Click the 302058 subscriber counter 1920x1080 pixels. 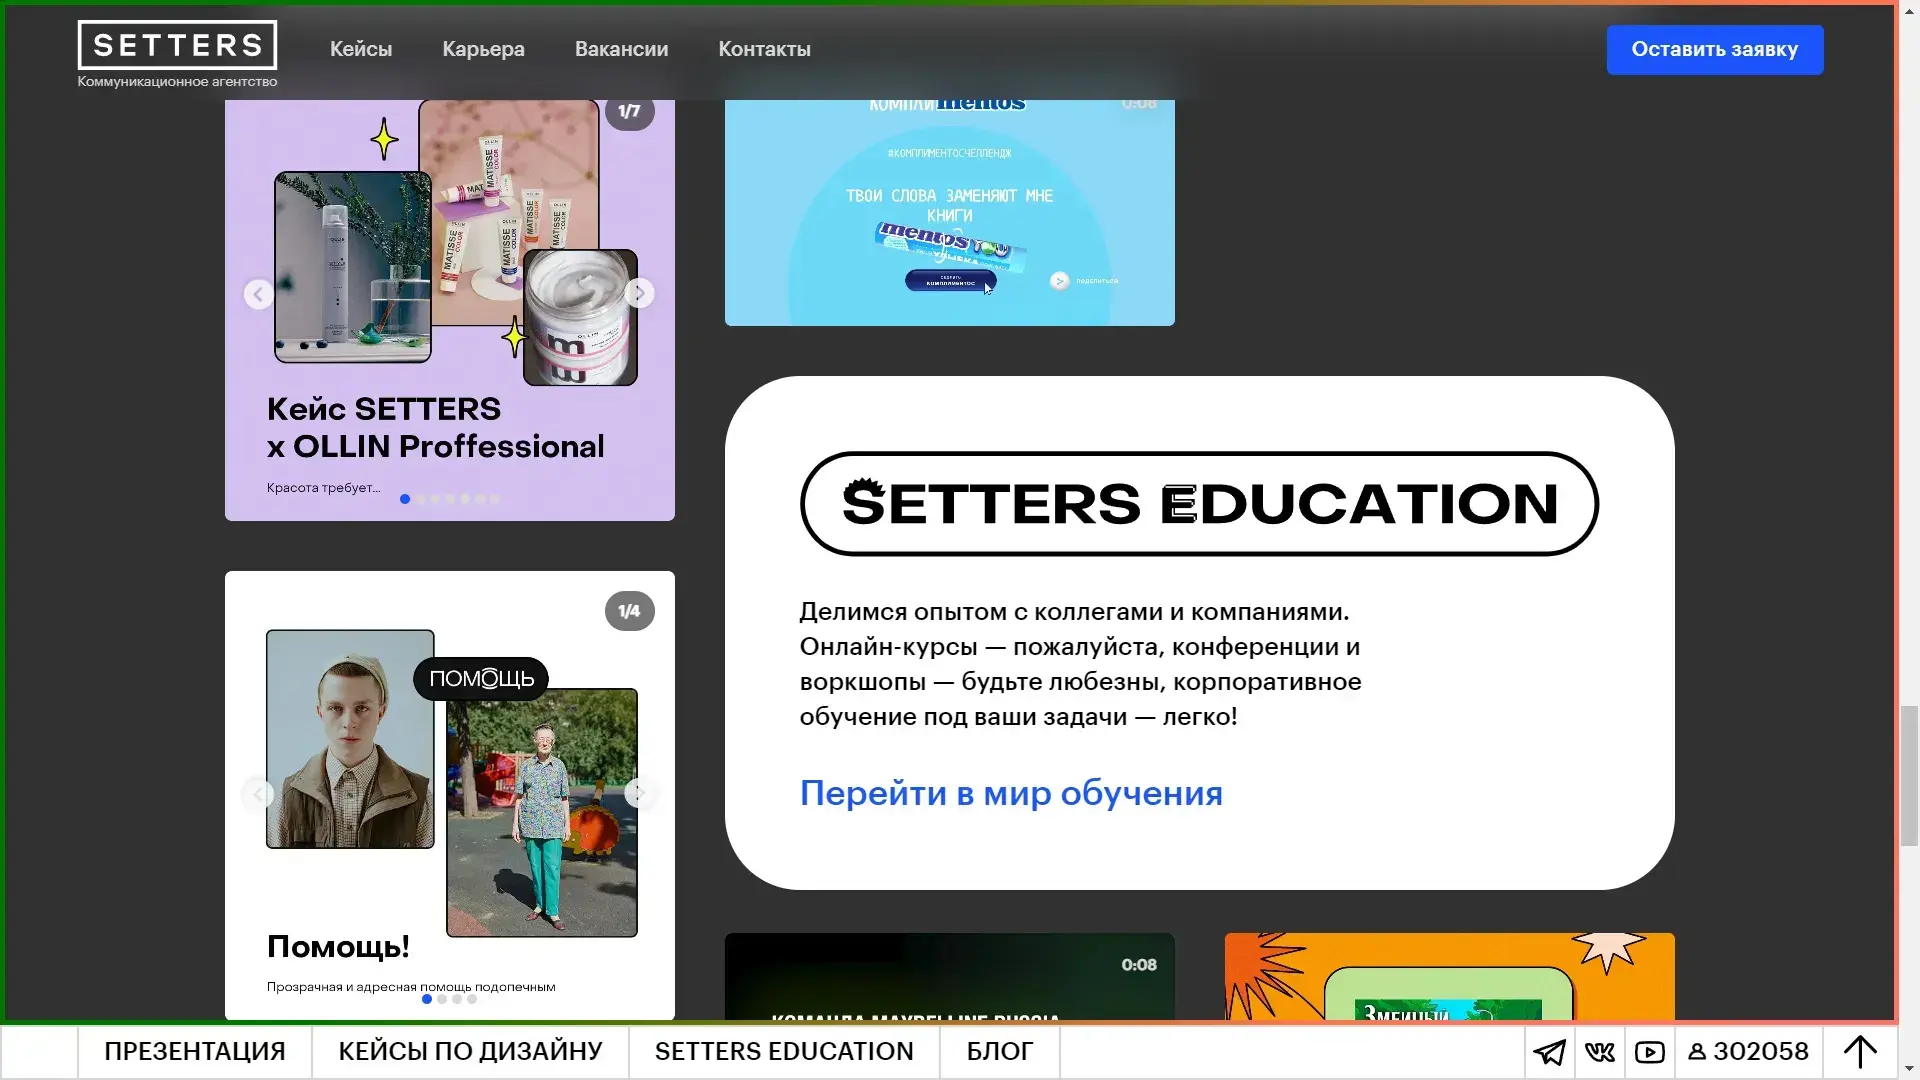[x=1748, y=1052]
